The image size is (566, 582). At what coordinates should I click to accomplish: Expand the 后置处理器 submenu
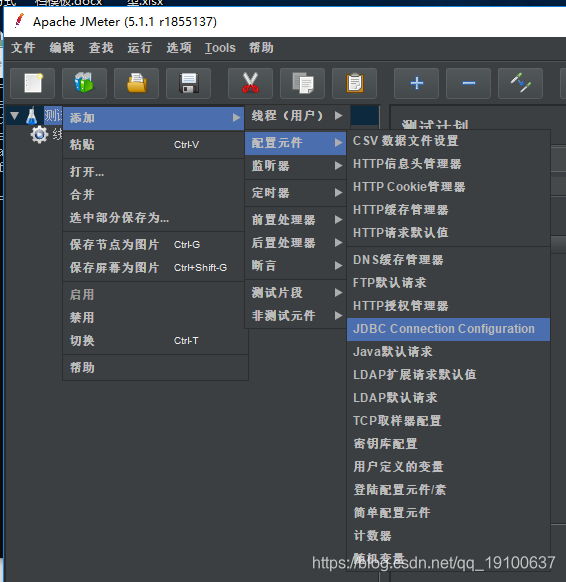296,243
